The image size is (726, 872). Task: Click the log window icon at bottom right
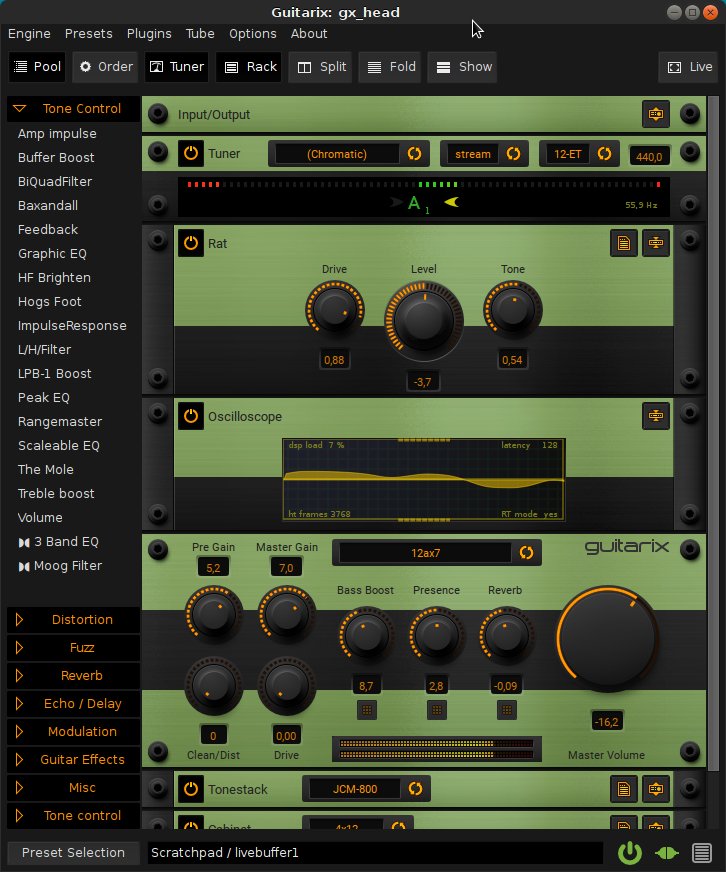pos(702,853)
